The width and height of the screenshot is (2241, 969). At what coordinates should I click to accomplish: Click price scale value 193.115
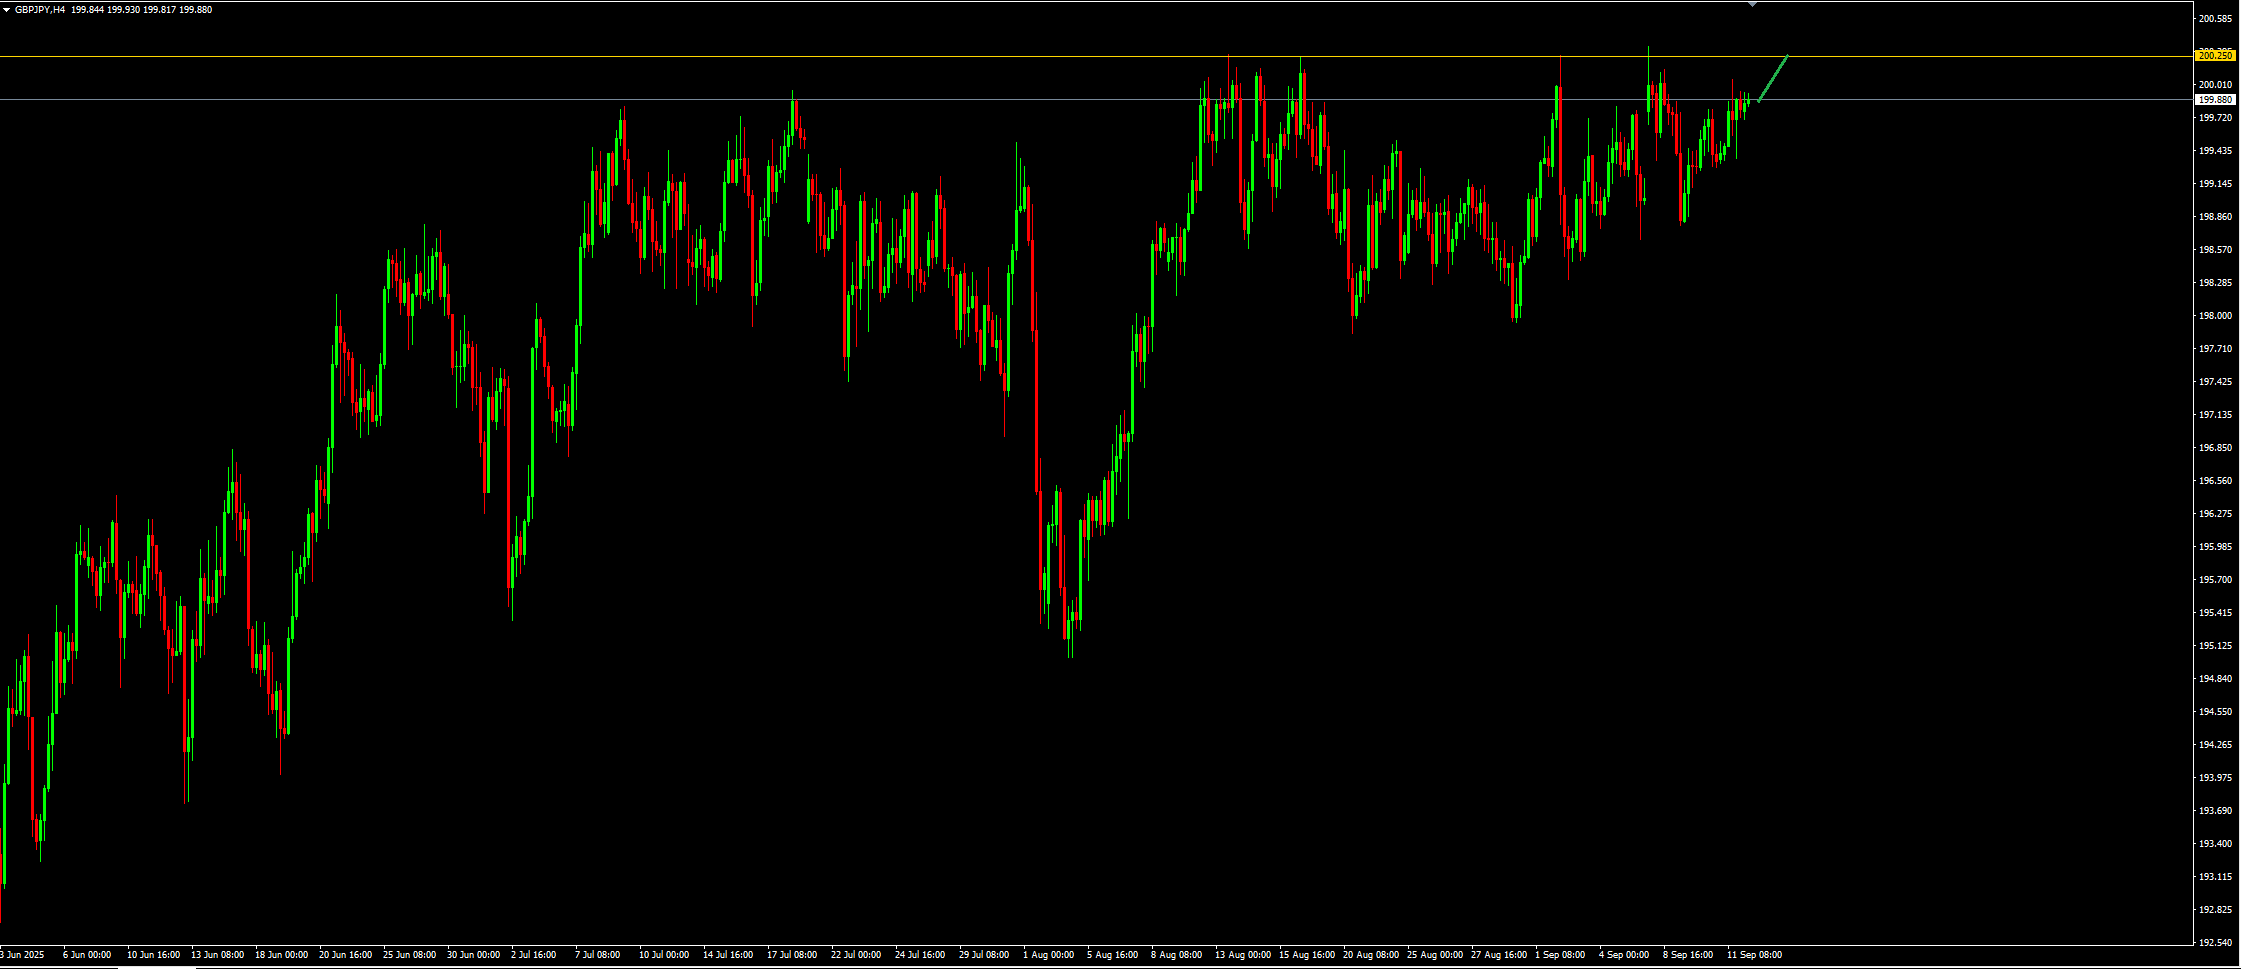coord(2215,877)
